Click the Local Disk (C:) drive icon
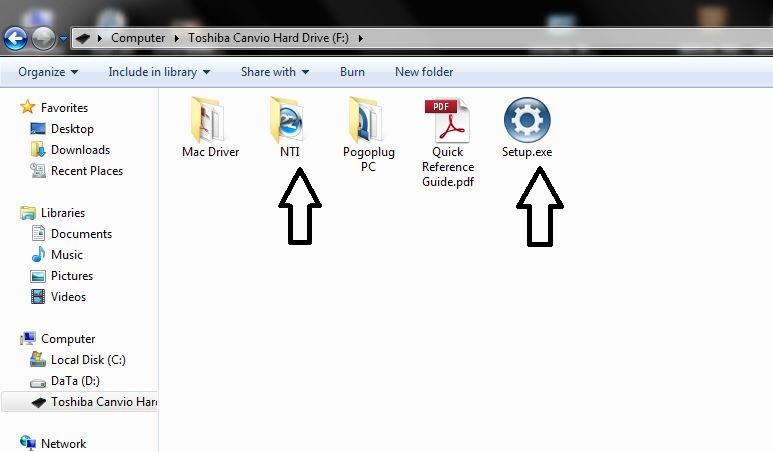773x452 pixels. point(38,359)
